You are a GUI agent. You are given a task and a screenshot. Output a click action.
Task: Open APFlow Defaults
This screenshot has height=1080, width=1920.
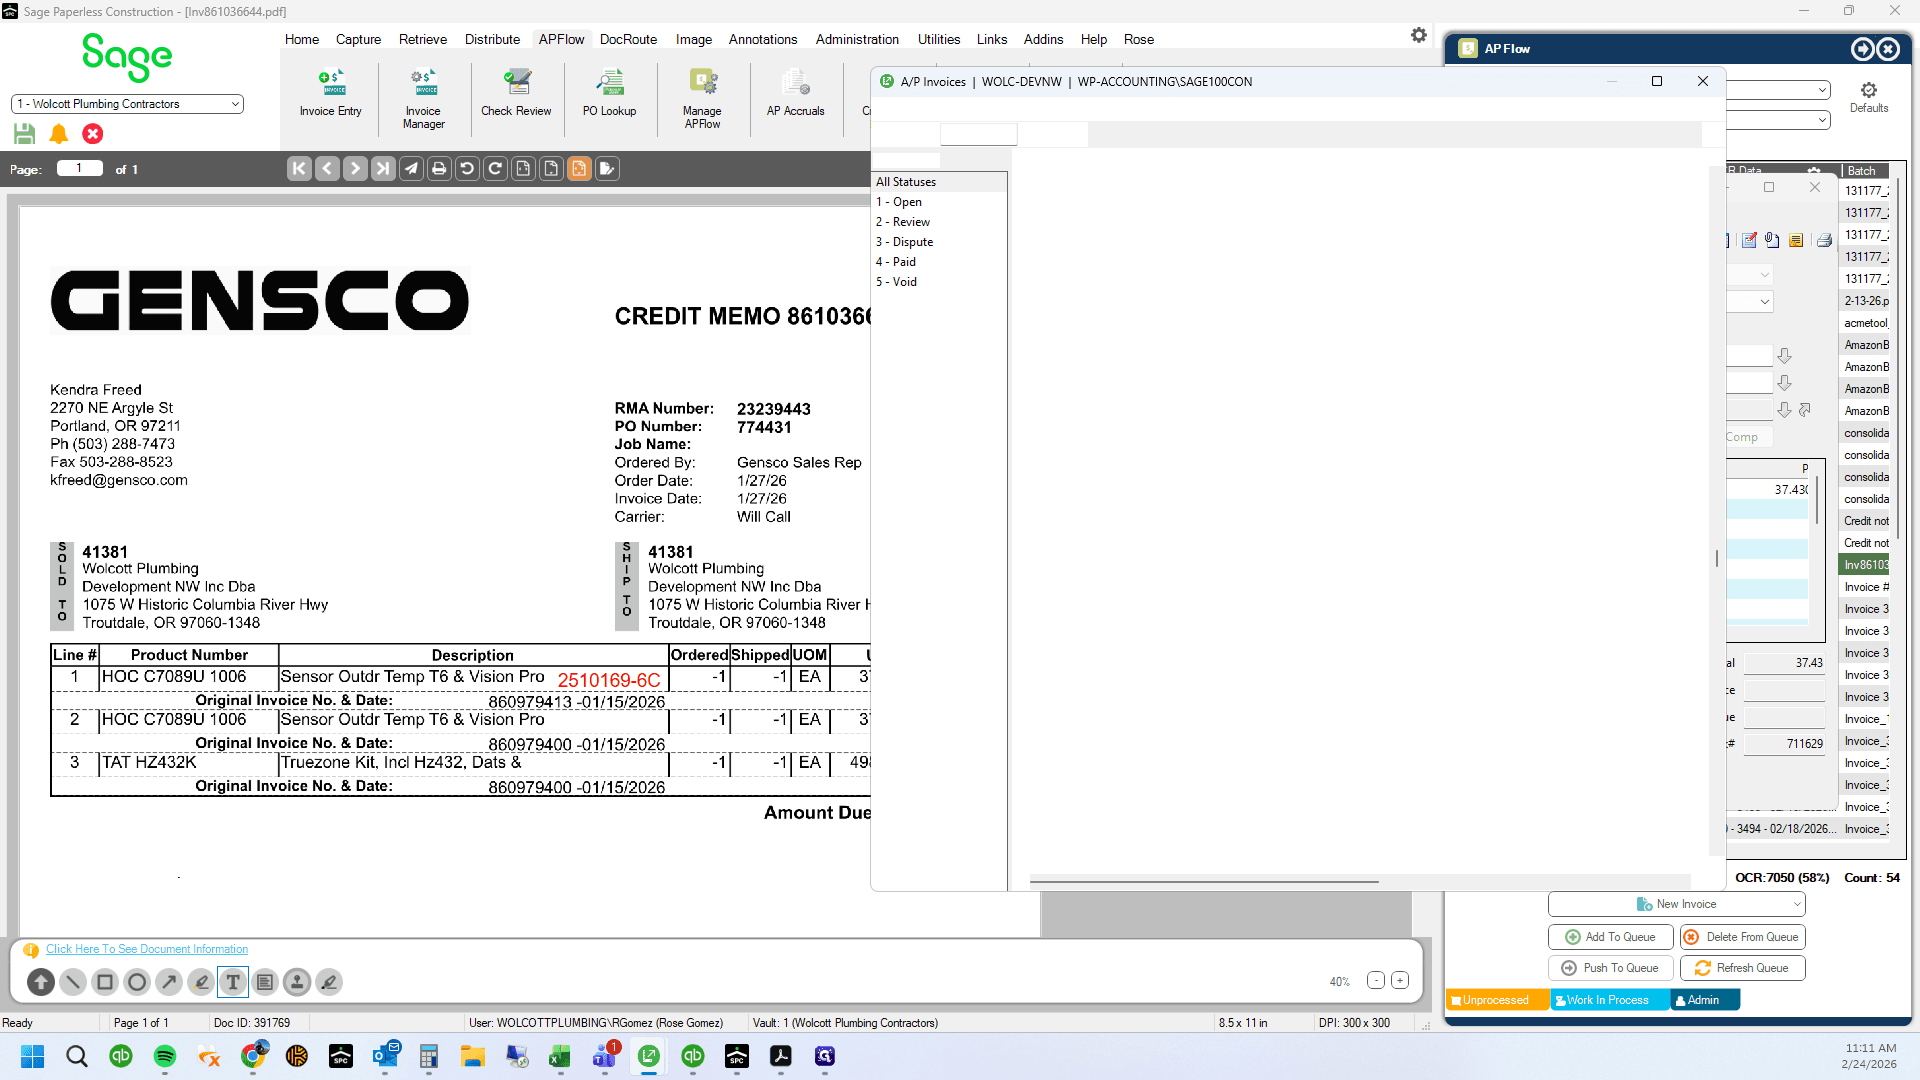(x=1868, y=97)
